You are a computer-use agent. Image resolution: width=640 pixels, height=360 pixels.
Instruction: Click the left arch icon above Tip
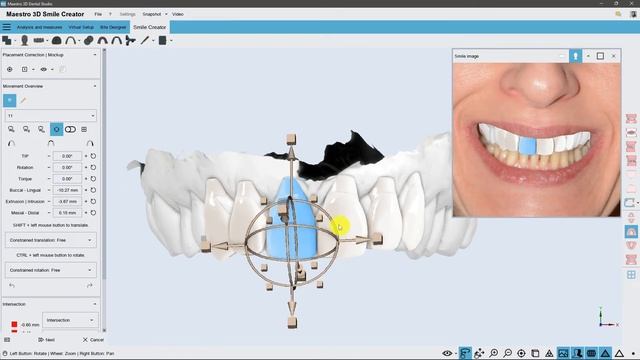(11, 143)
